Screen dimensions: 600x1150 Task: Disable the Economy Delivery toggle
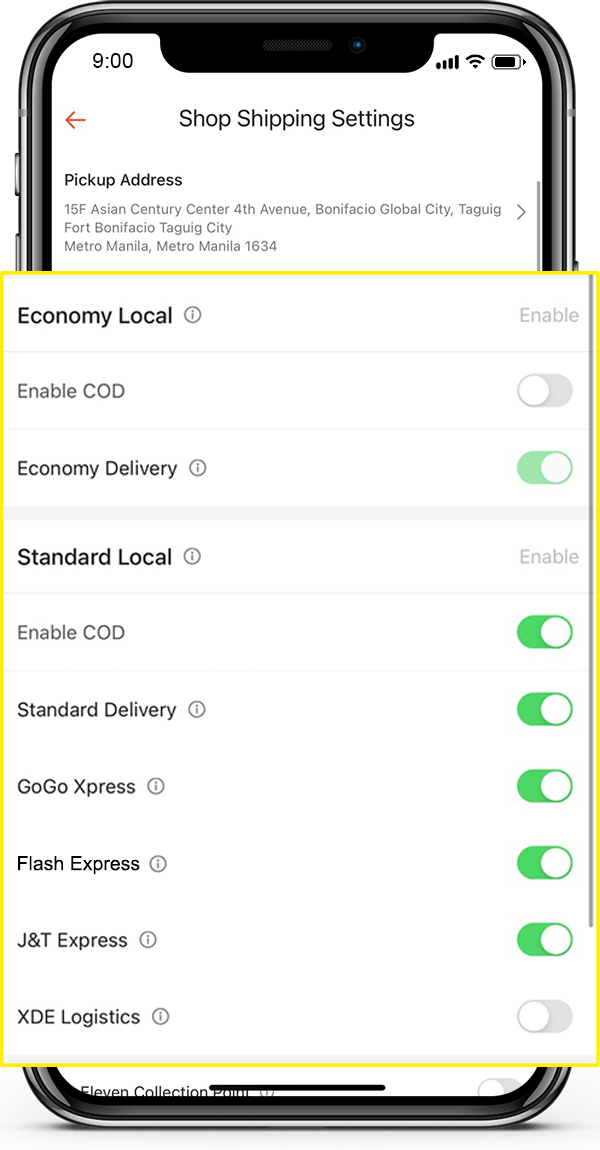[x=544, y=467]
